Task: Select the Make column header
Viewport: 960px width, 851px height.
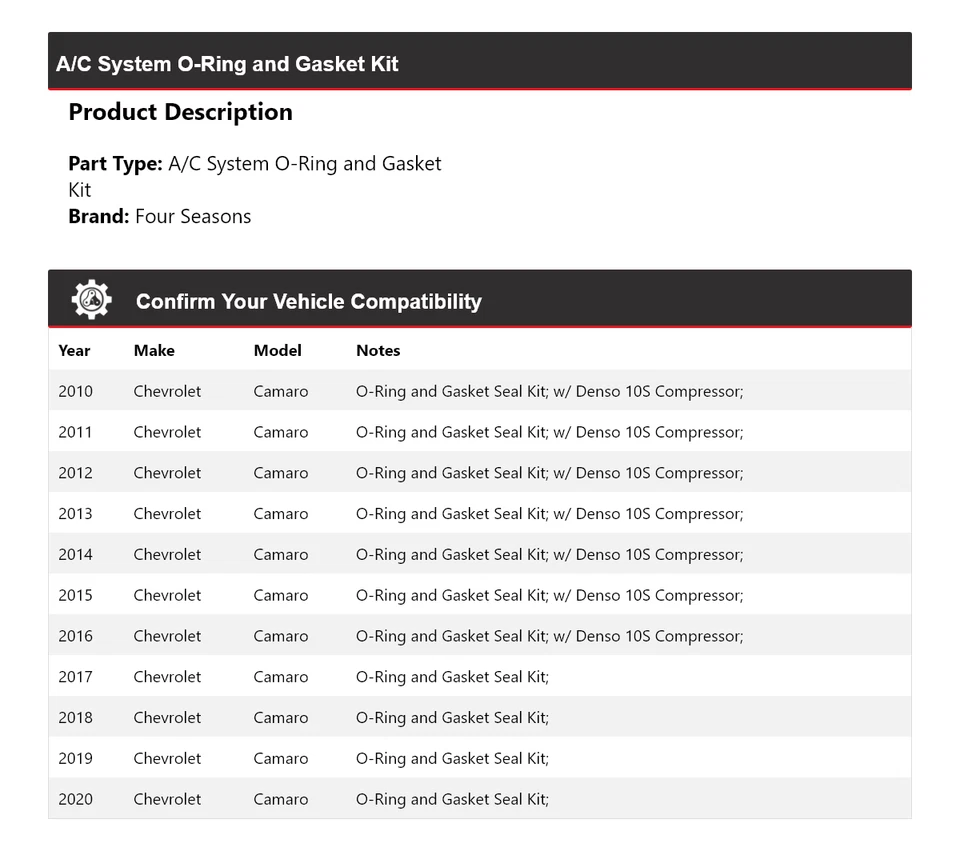Action: (154, 351)
